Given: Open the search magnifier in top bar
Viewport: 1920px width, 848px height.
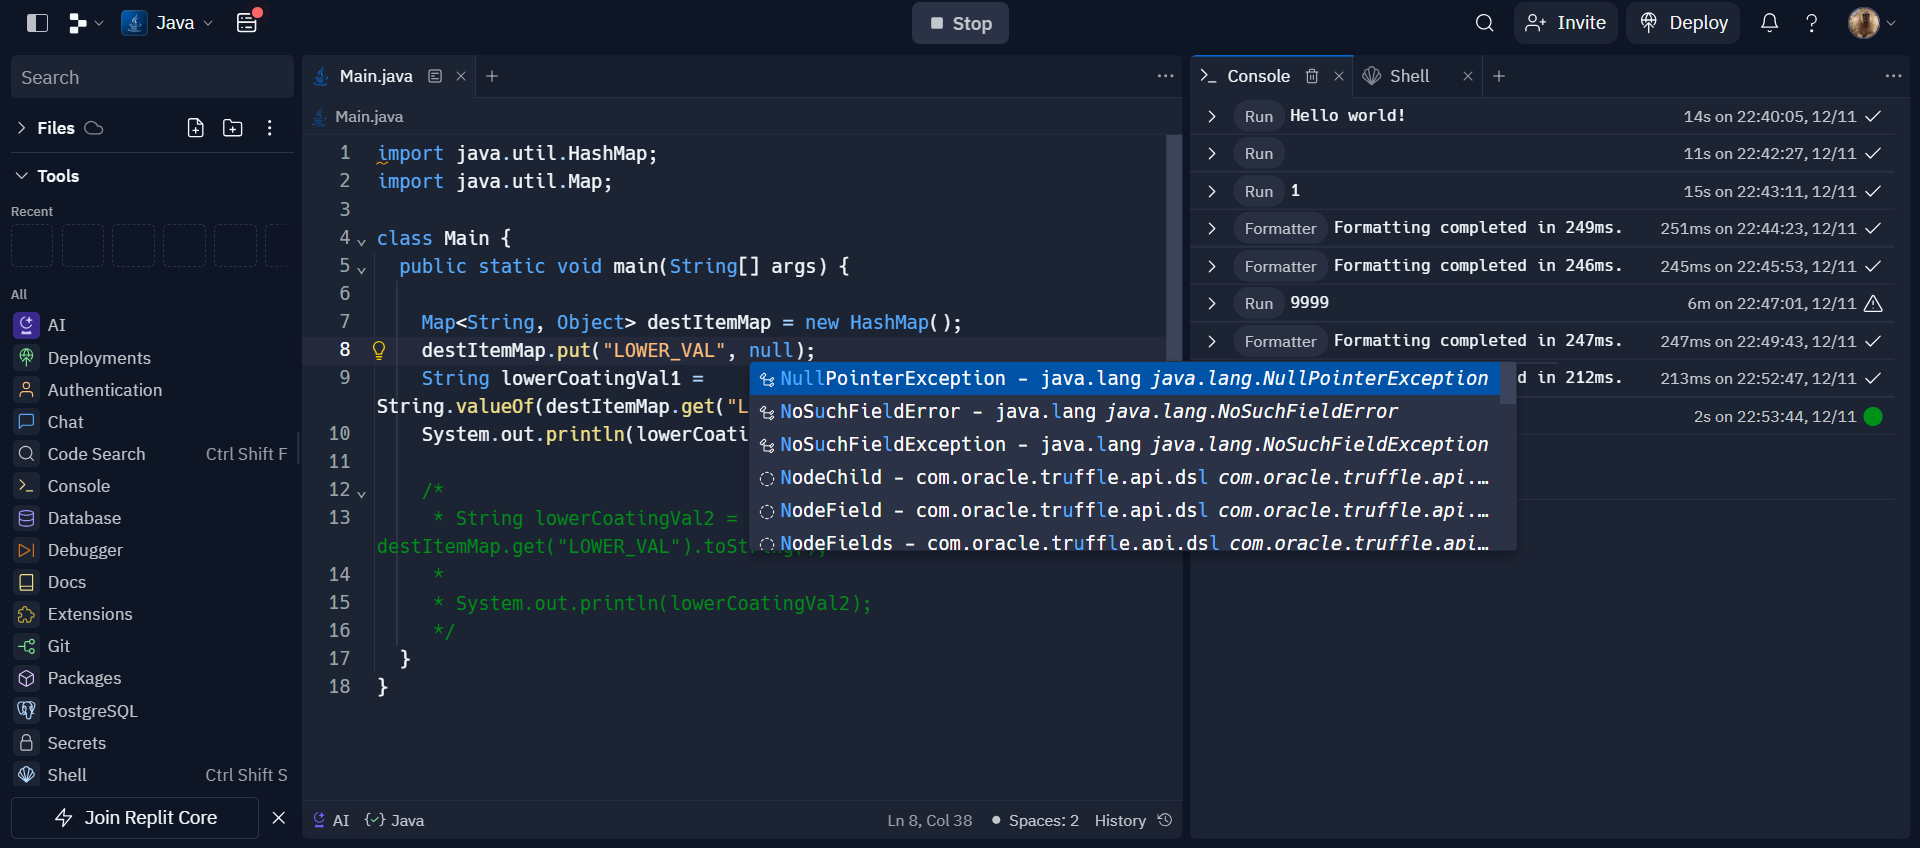Looking at the screenshot, I should point(1484,23).
